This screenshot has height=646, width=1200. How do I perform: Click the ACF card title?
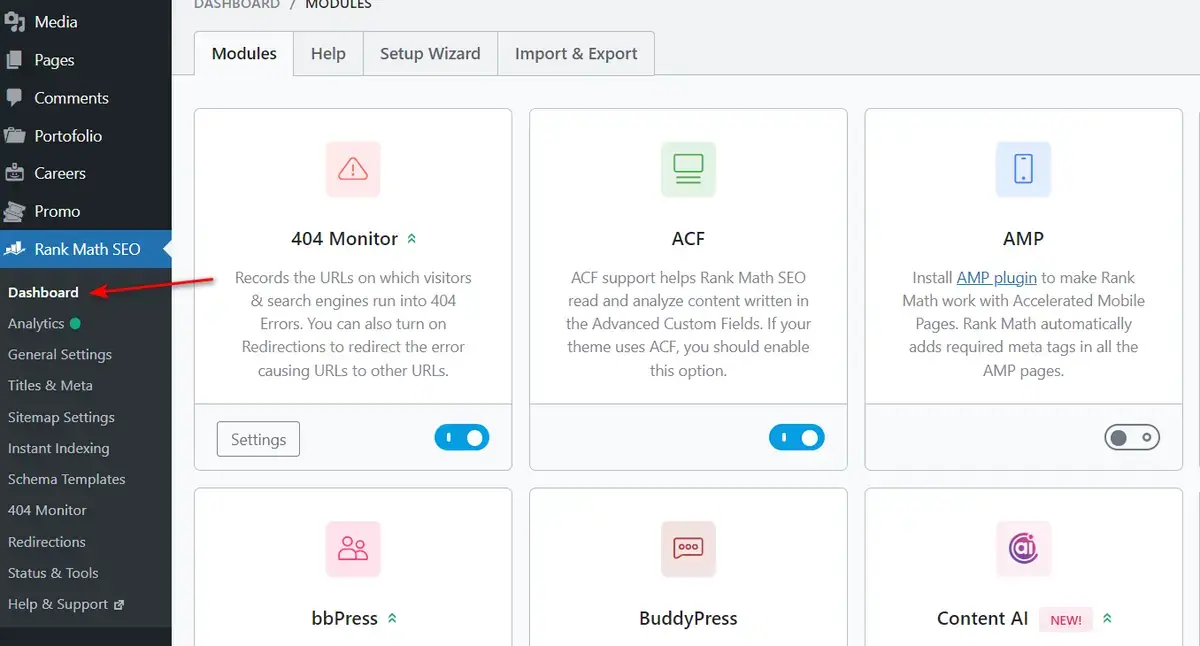tap(688, 239)
